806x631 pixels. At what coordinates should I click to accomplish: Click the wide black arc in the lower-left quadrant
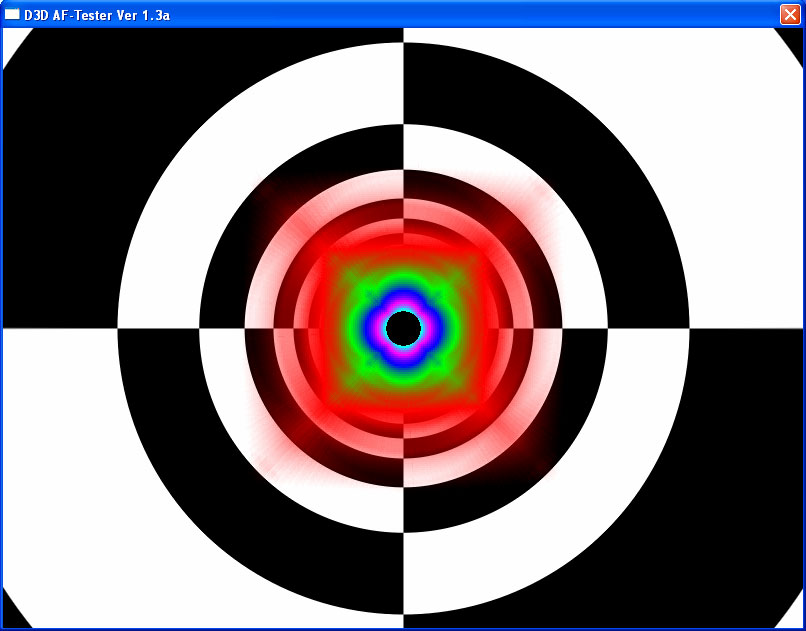pos(230,500)
